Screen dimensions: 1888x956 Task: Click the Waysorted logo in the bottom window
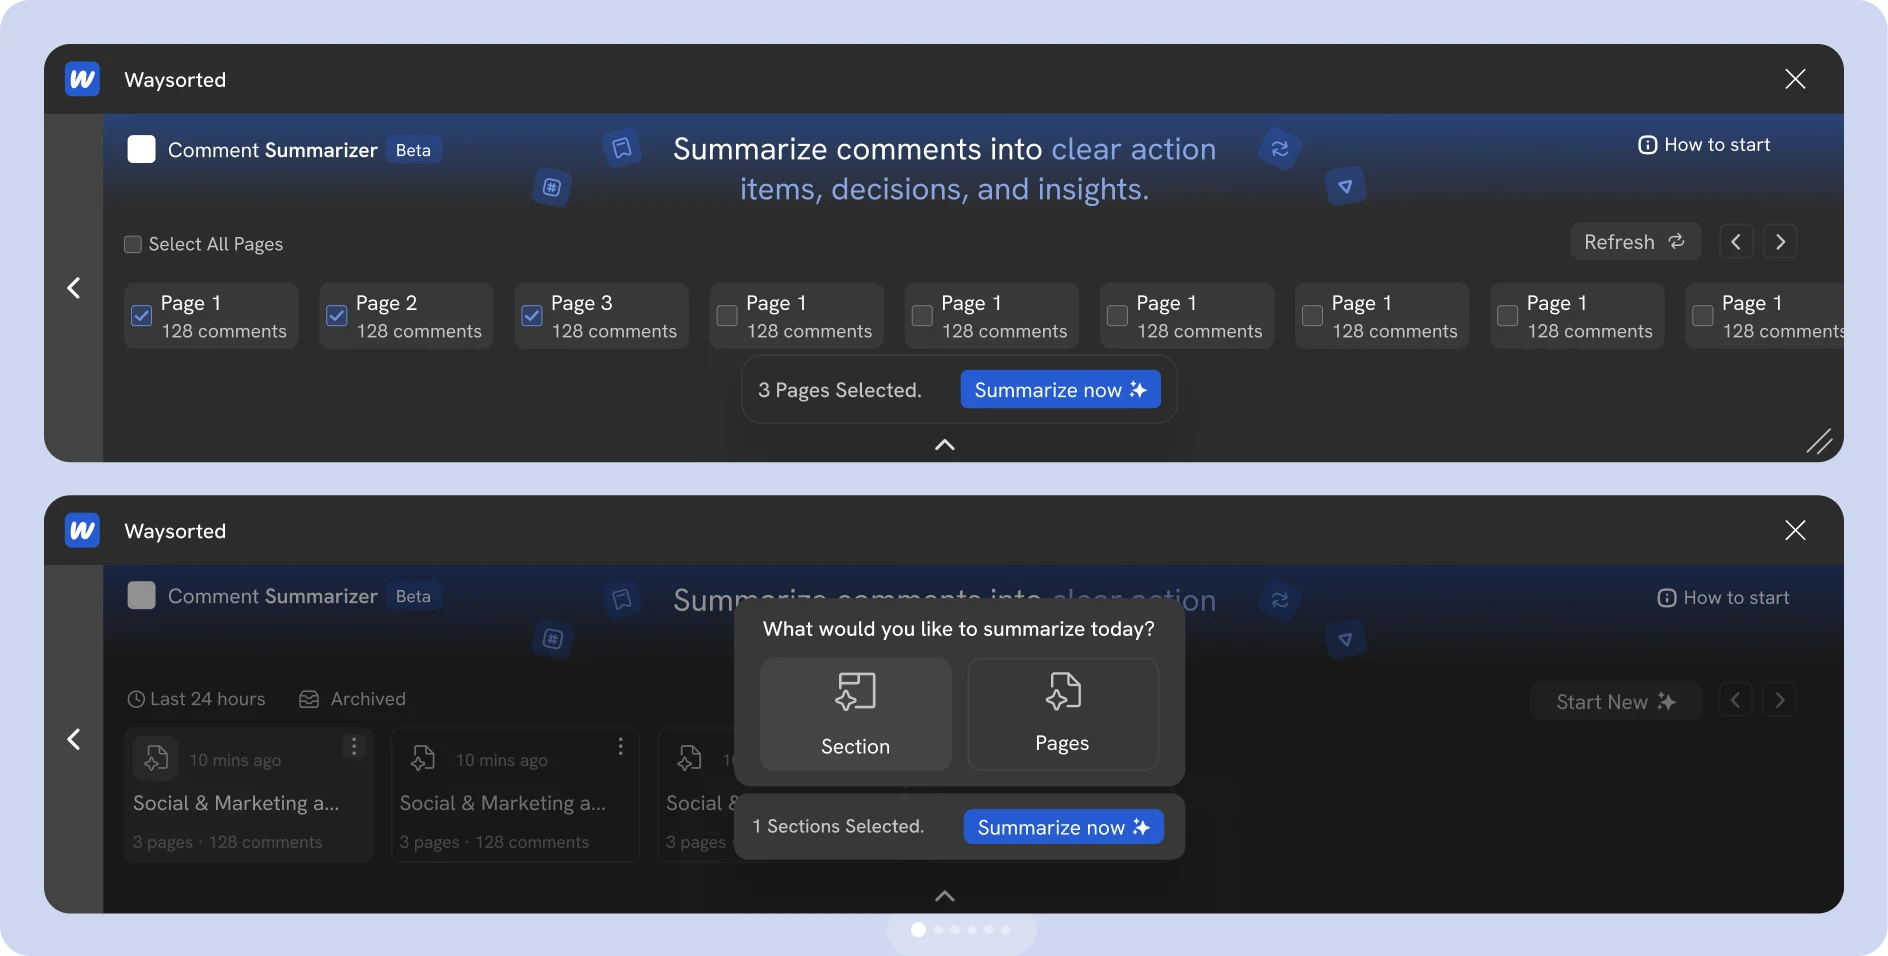pyautogui.click(x=82, y=530)
